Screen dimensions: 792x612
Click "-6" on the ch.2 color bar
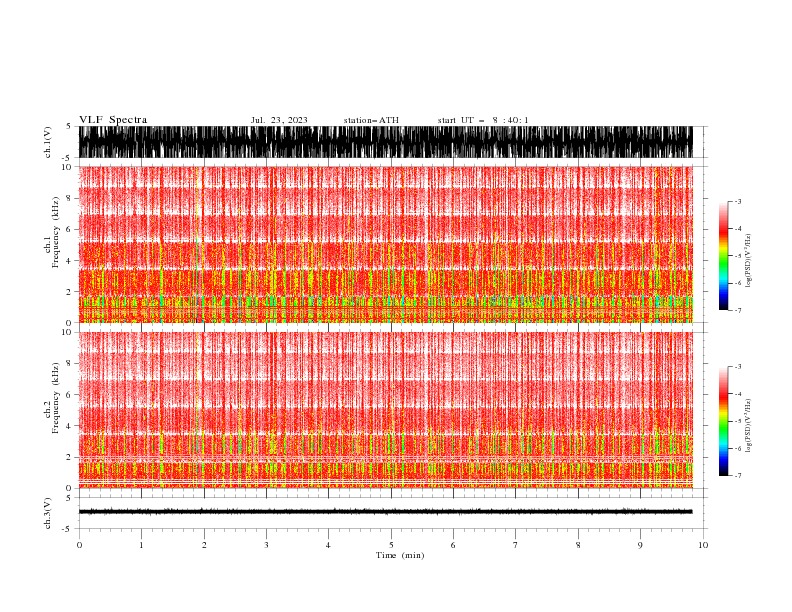[x=738, y=448]
